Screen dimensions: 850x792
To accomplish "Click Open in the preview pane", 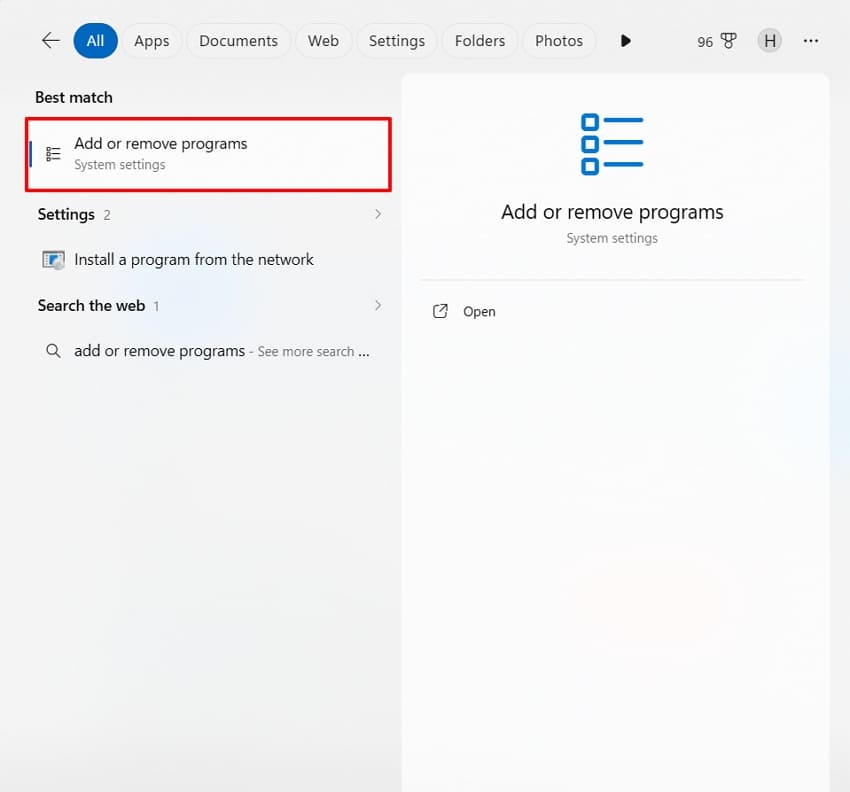I will pyautogui.click(x=479, y=312).
